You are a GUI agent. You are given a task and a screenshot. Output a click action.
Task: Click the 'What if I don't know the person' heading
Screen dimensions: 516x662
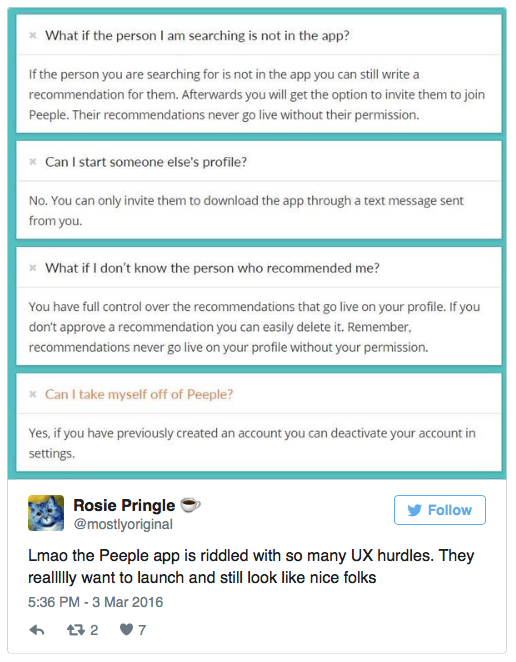pos(212,268)
